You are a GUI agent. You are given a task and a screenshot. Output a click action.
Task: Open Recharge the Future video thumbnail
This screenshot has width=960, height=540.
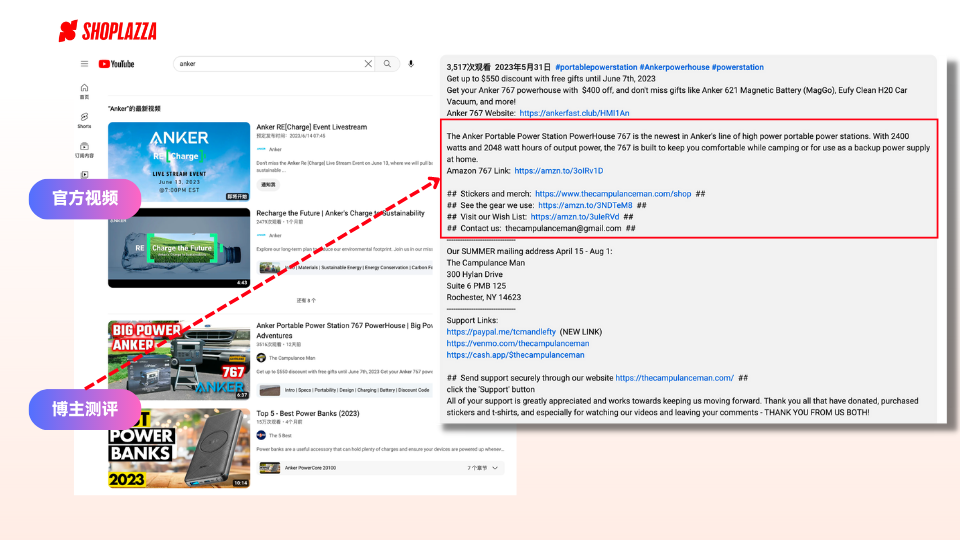pyautogui.click(x=179, y=248)
